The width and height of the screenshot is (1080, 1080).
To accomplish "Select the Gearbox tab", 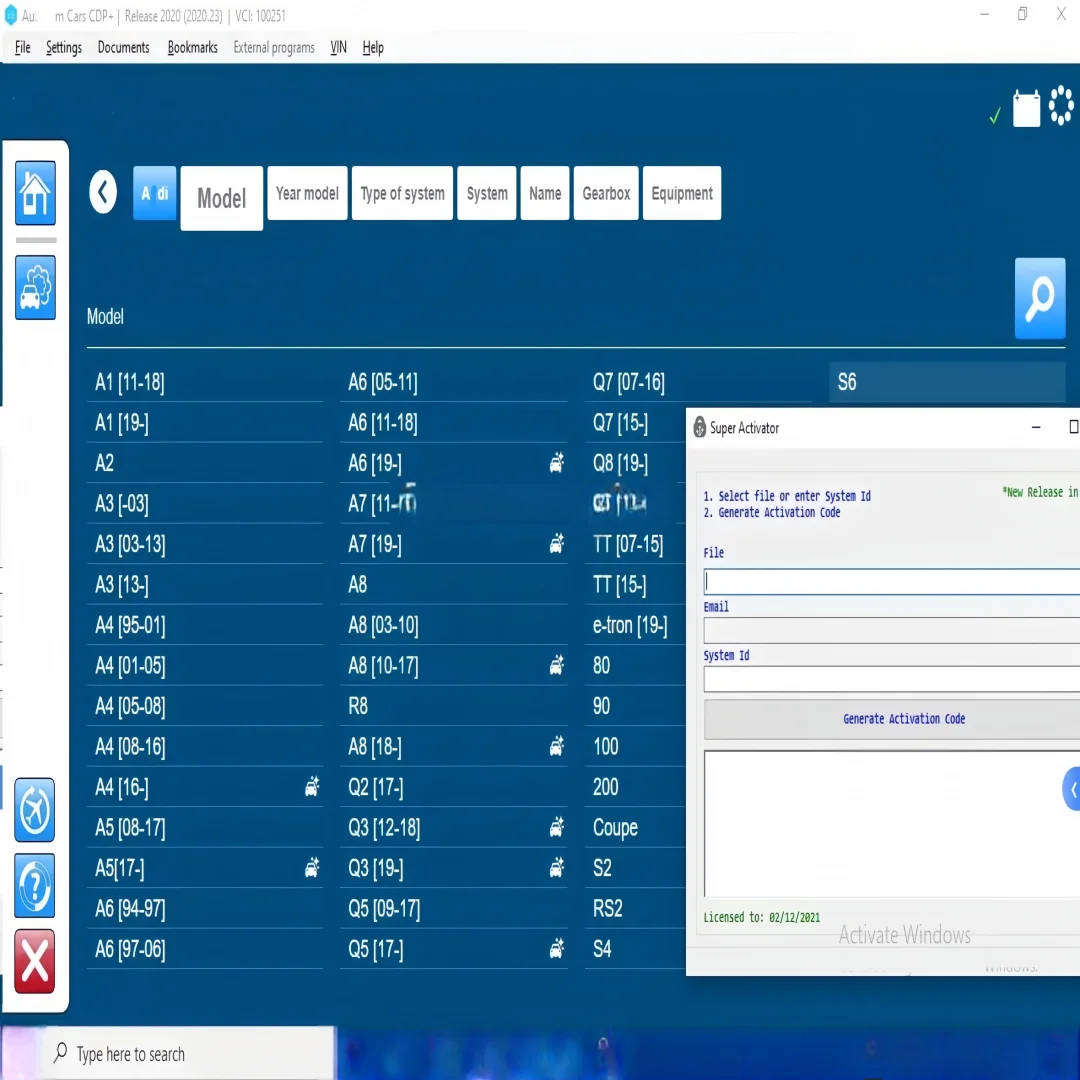I will pos(606,193).
